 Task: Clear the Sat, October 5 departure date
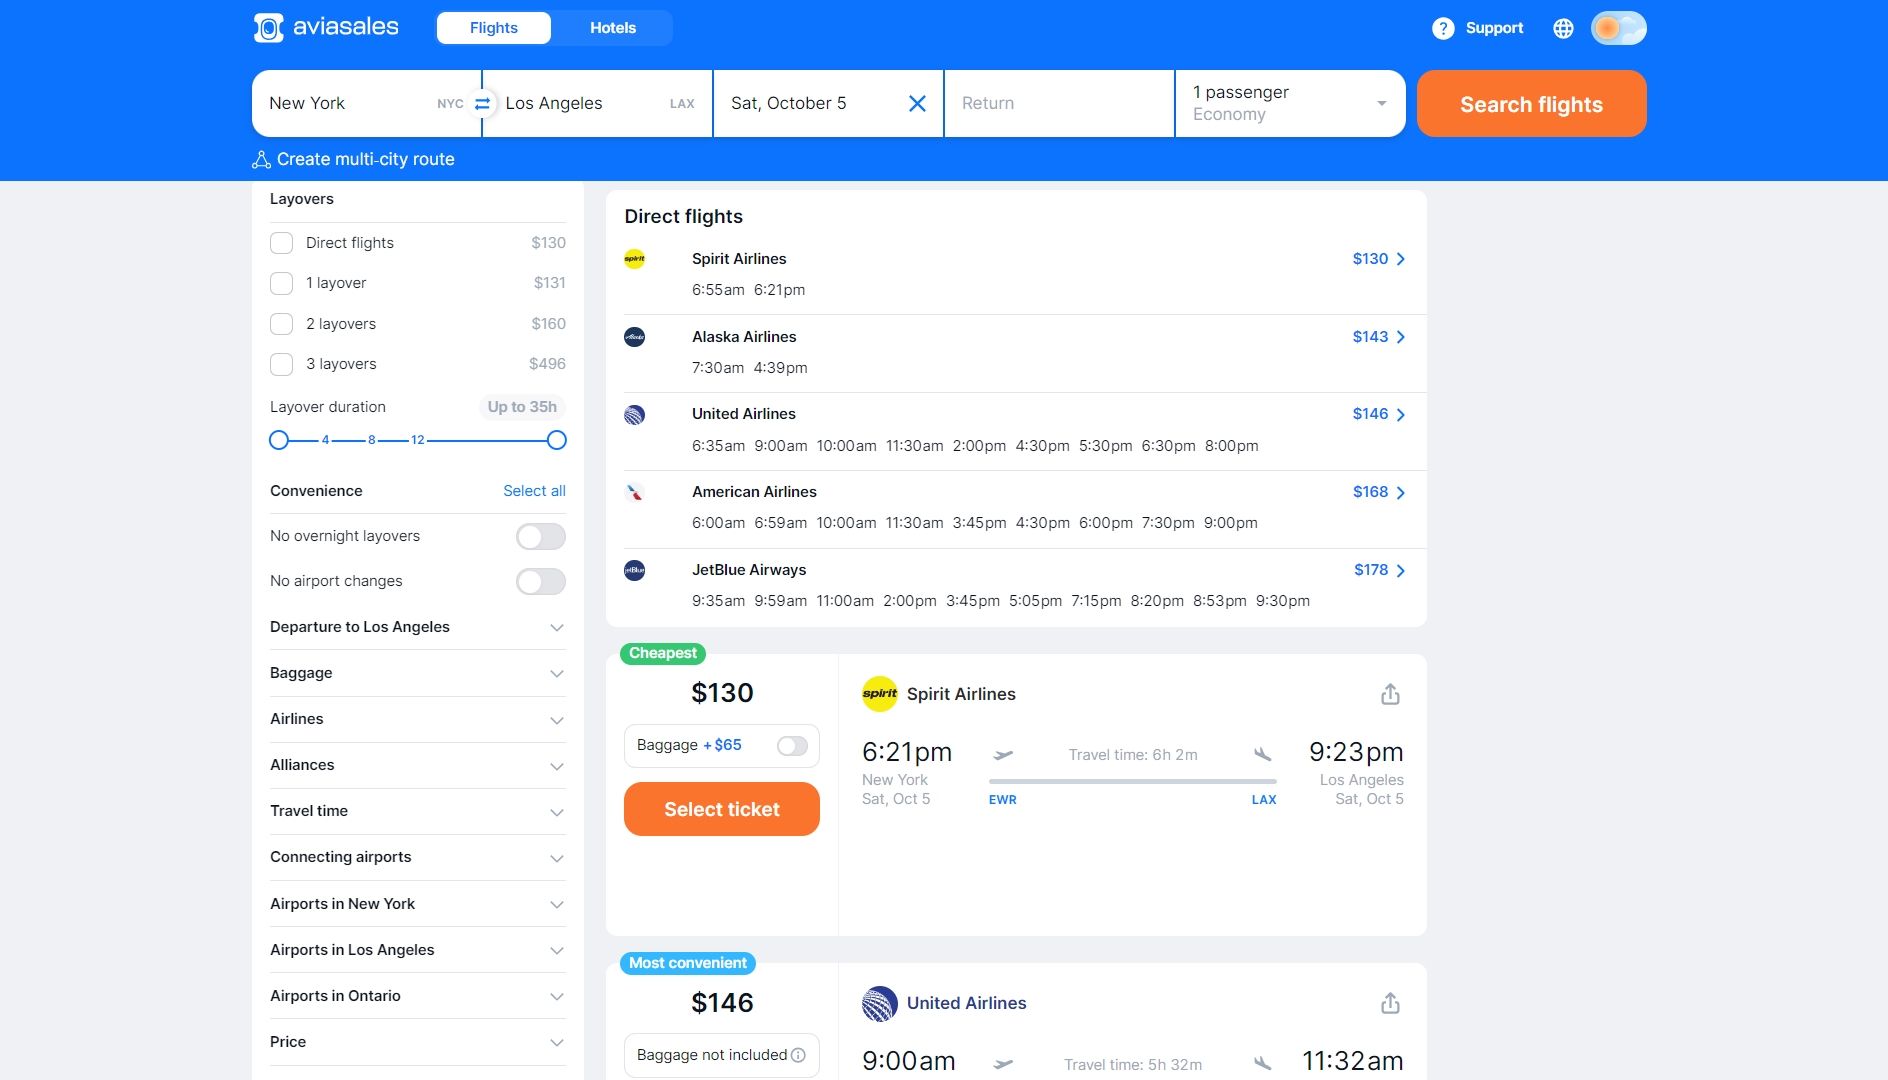(917, 103)
